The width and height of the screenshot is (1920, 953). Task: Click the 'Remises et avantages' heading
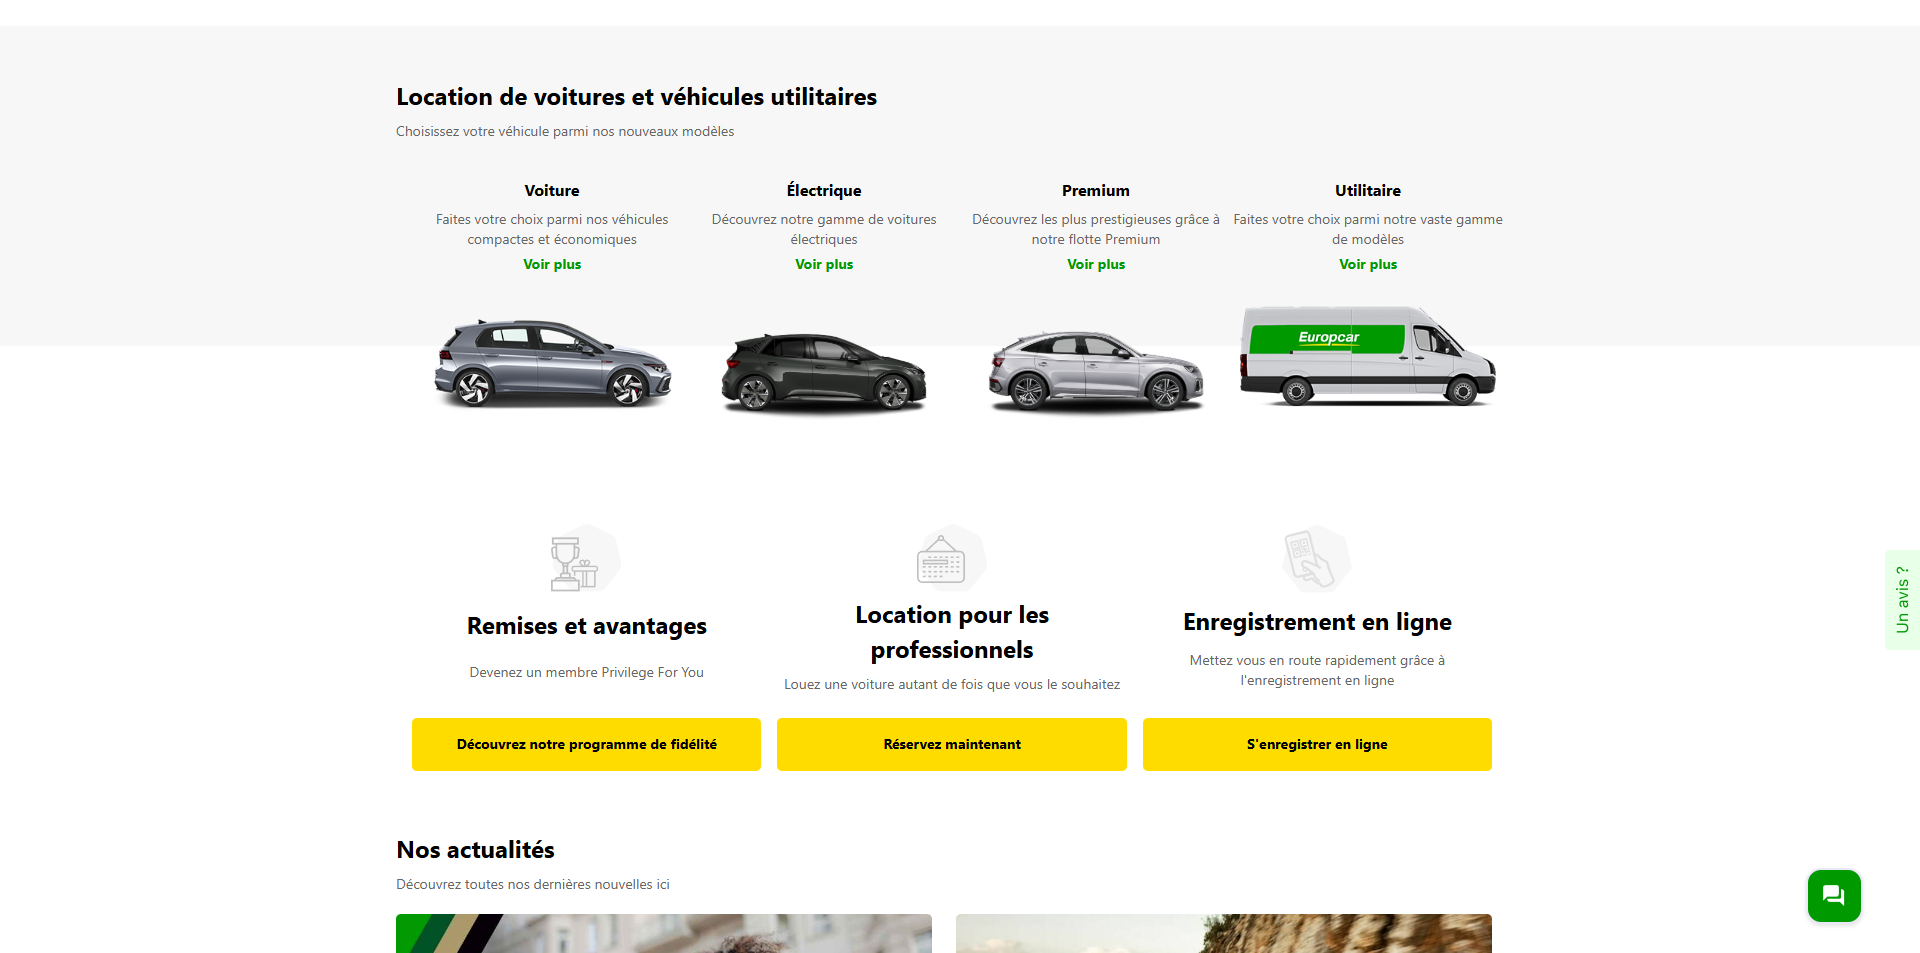[x=587, y=626]
